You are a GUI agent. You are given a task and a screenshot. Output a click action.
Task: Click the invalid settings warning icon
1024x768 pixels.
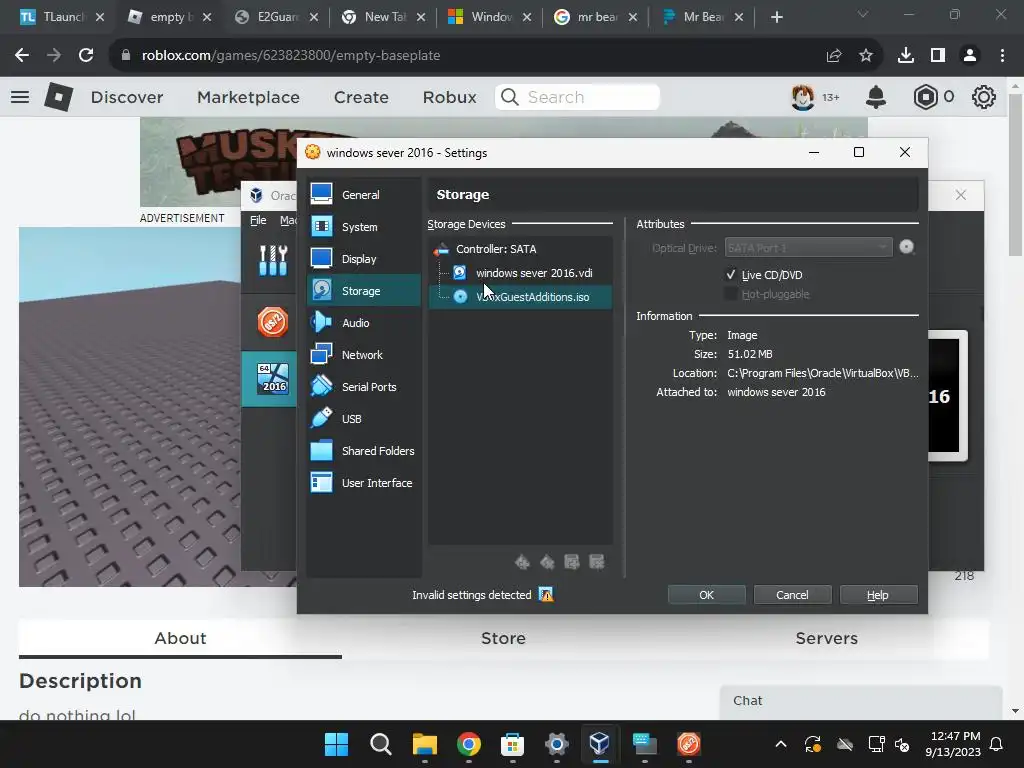pos(546,595)
